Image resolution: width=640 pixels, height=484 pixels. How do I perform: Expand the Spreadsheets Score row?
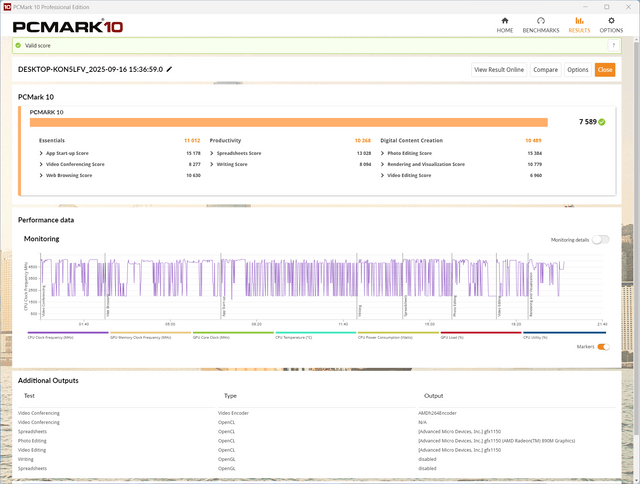(x=212, y=153)
